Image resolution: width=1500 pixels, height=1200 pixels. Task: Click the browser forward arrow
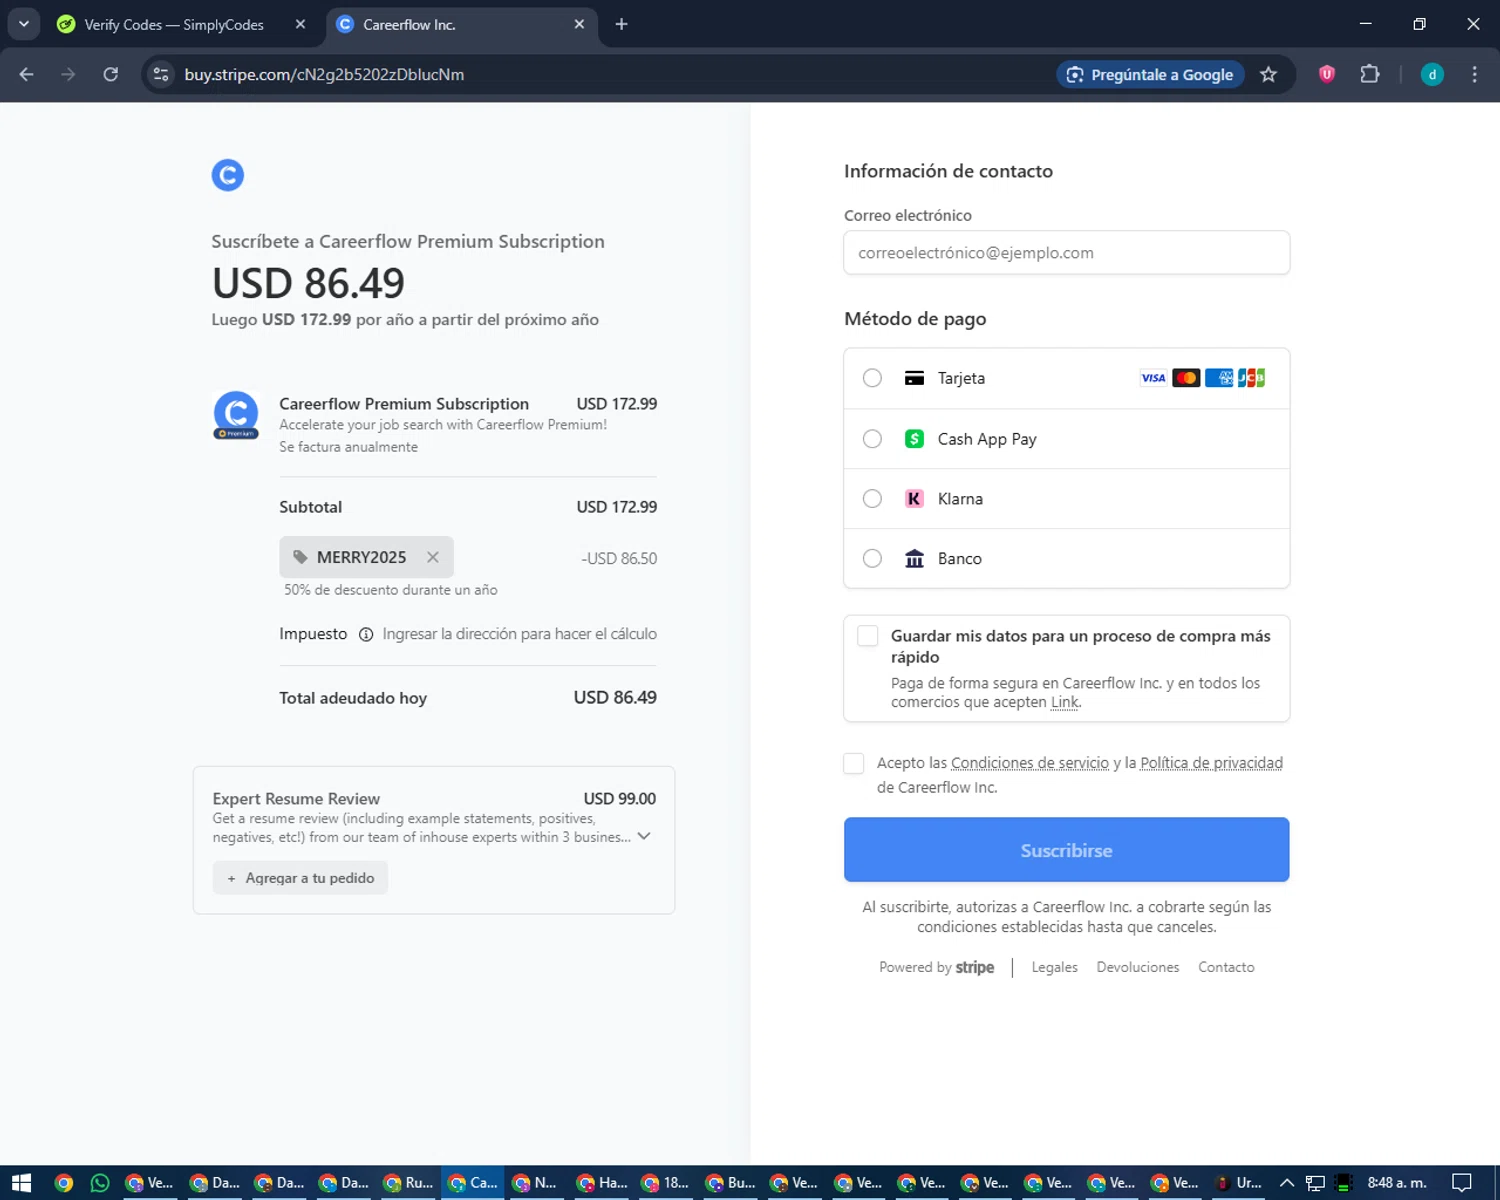point(68,75)
